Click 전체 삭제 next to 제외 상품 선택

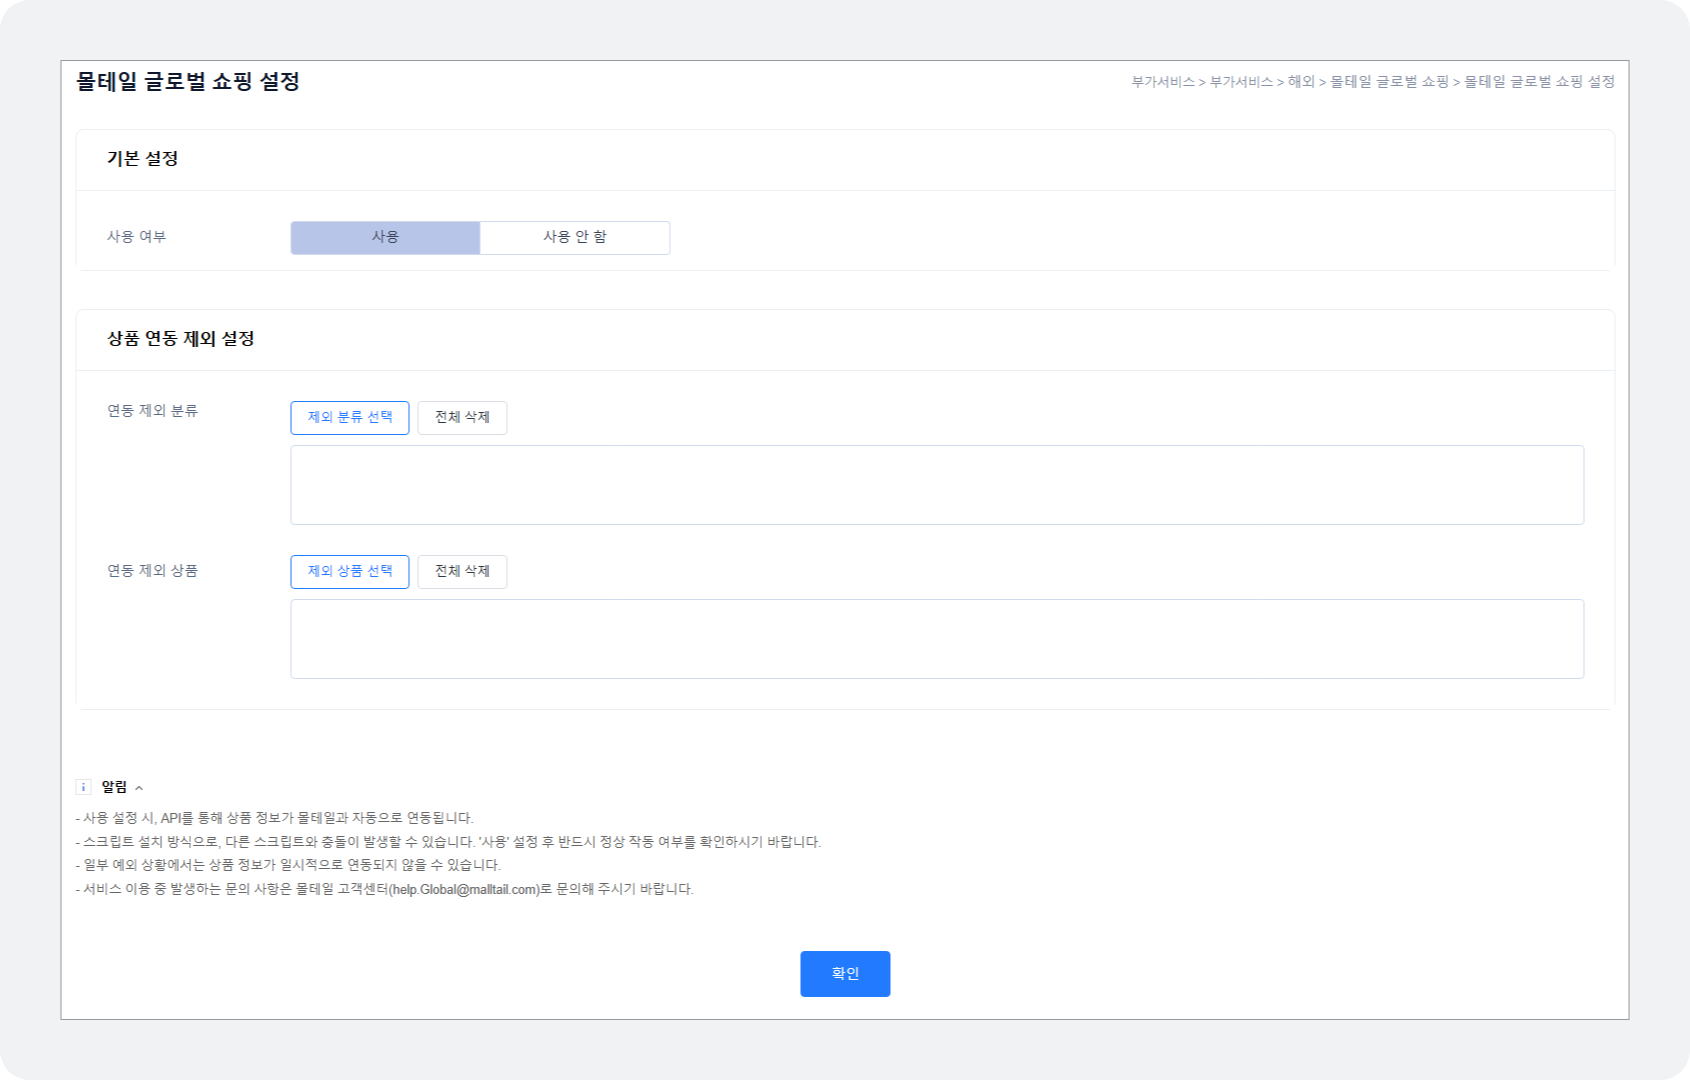(462, 572)
